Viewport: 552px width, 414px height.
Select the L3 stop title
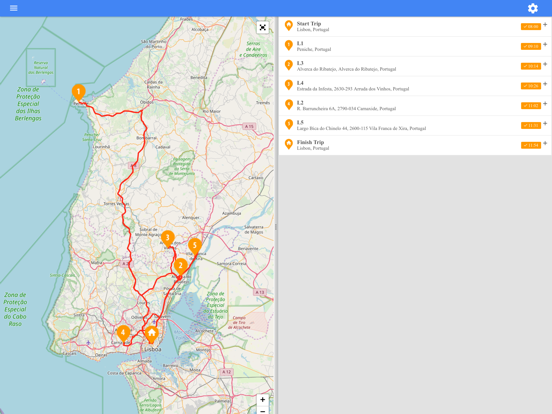click(300, 63)
